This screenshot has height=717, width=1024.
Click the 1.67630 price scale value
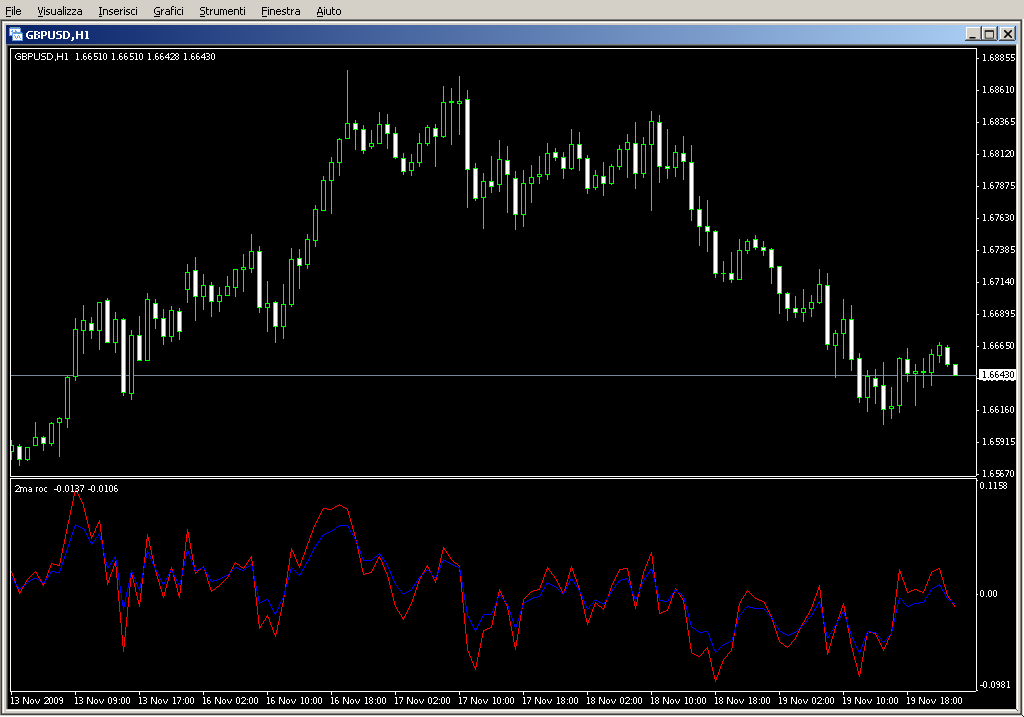(x=999, y=217)
